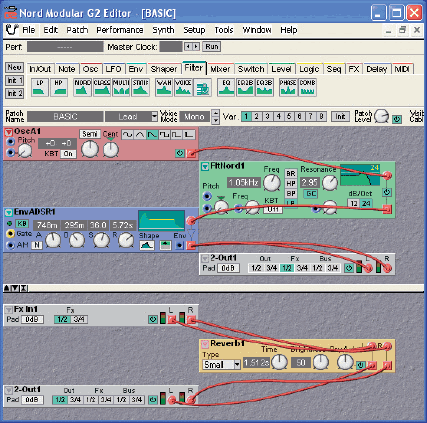The image size is (427, 423).
Task: Select the NORD filter module icon
Action: click(x=82, y=88)
